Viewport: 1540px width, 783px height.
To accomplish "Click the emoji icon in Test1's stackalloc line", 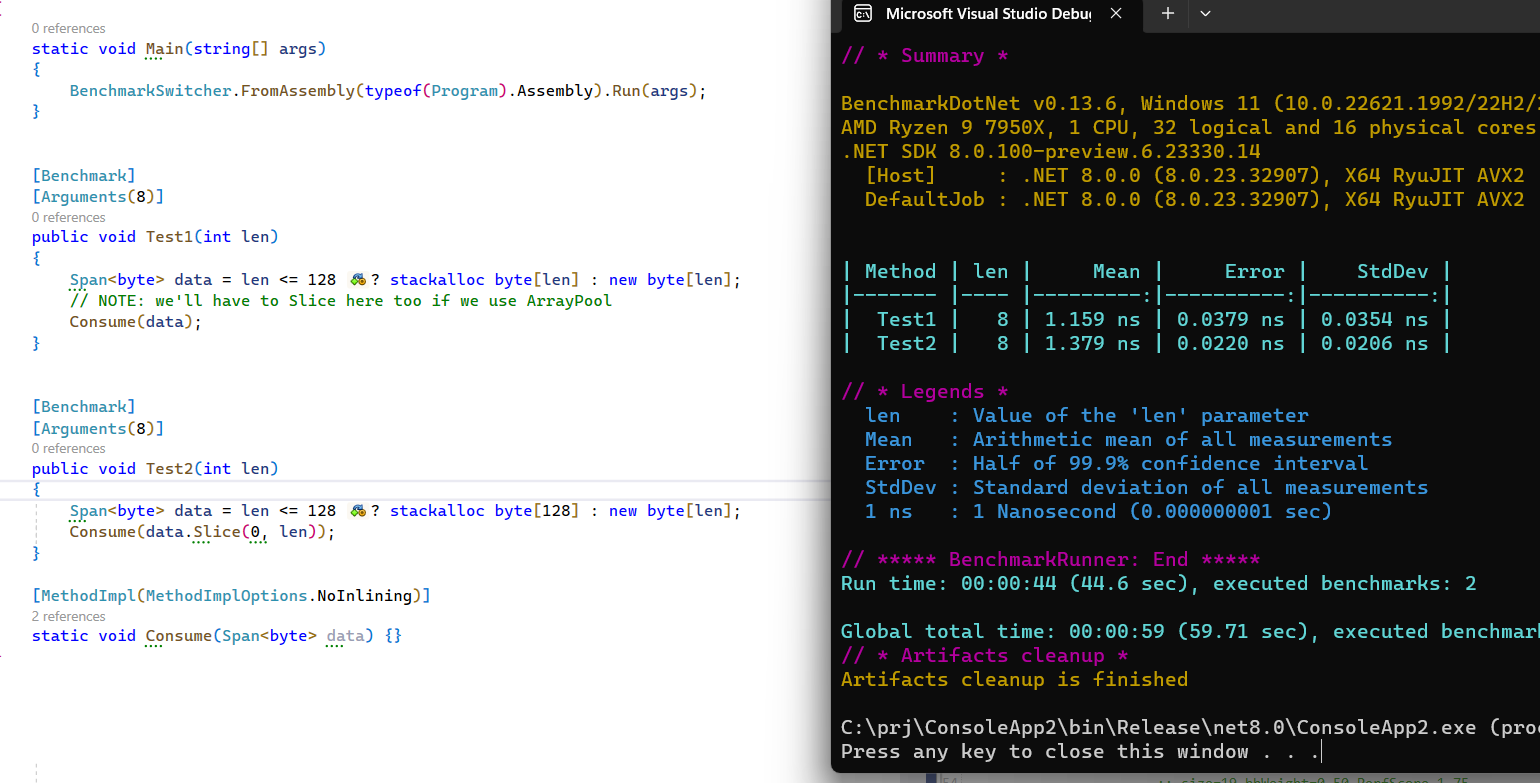I will (357, 279).
